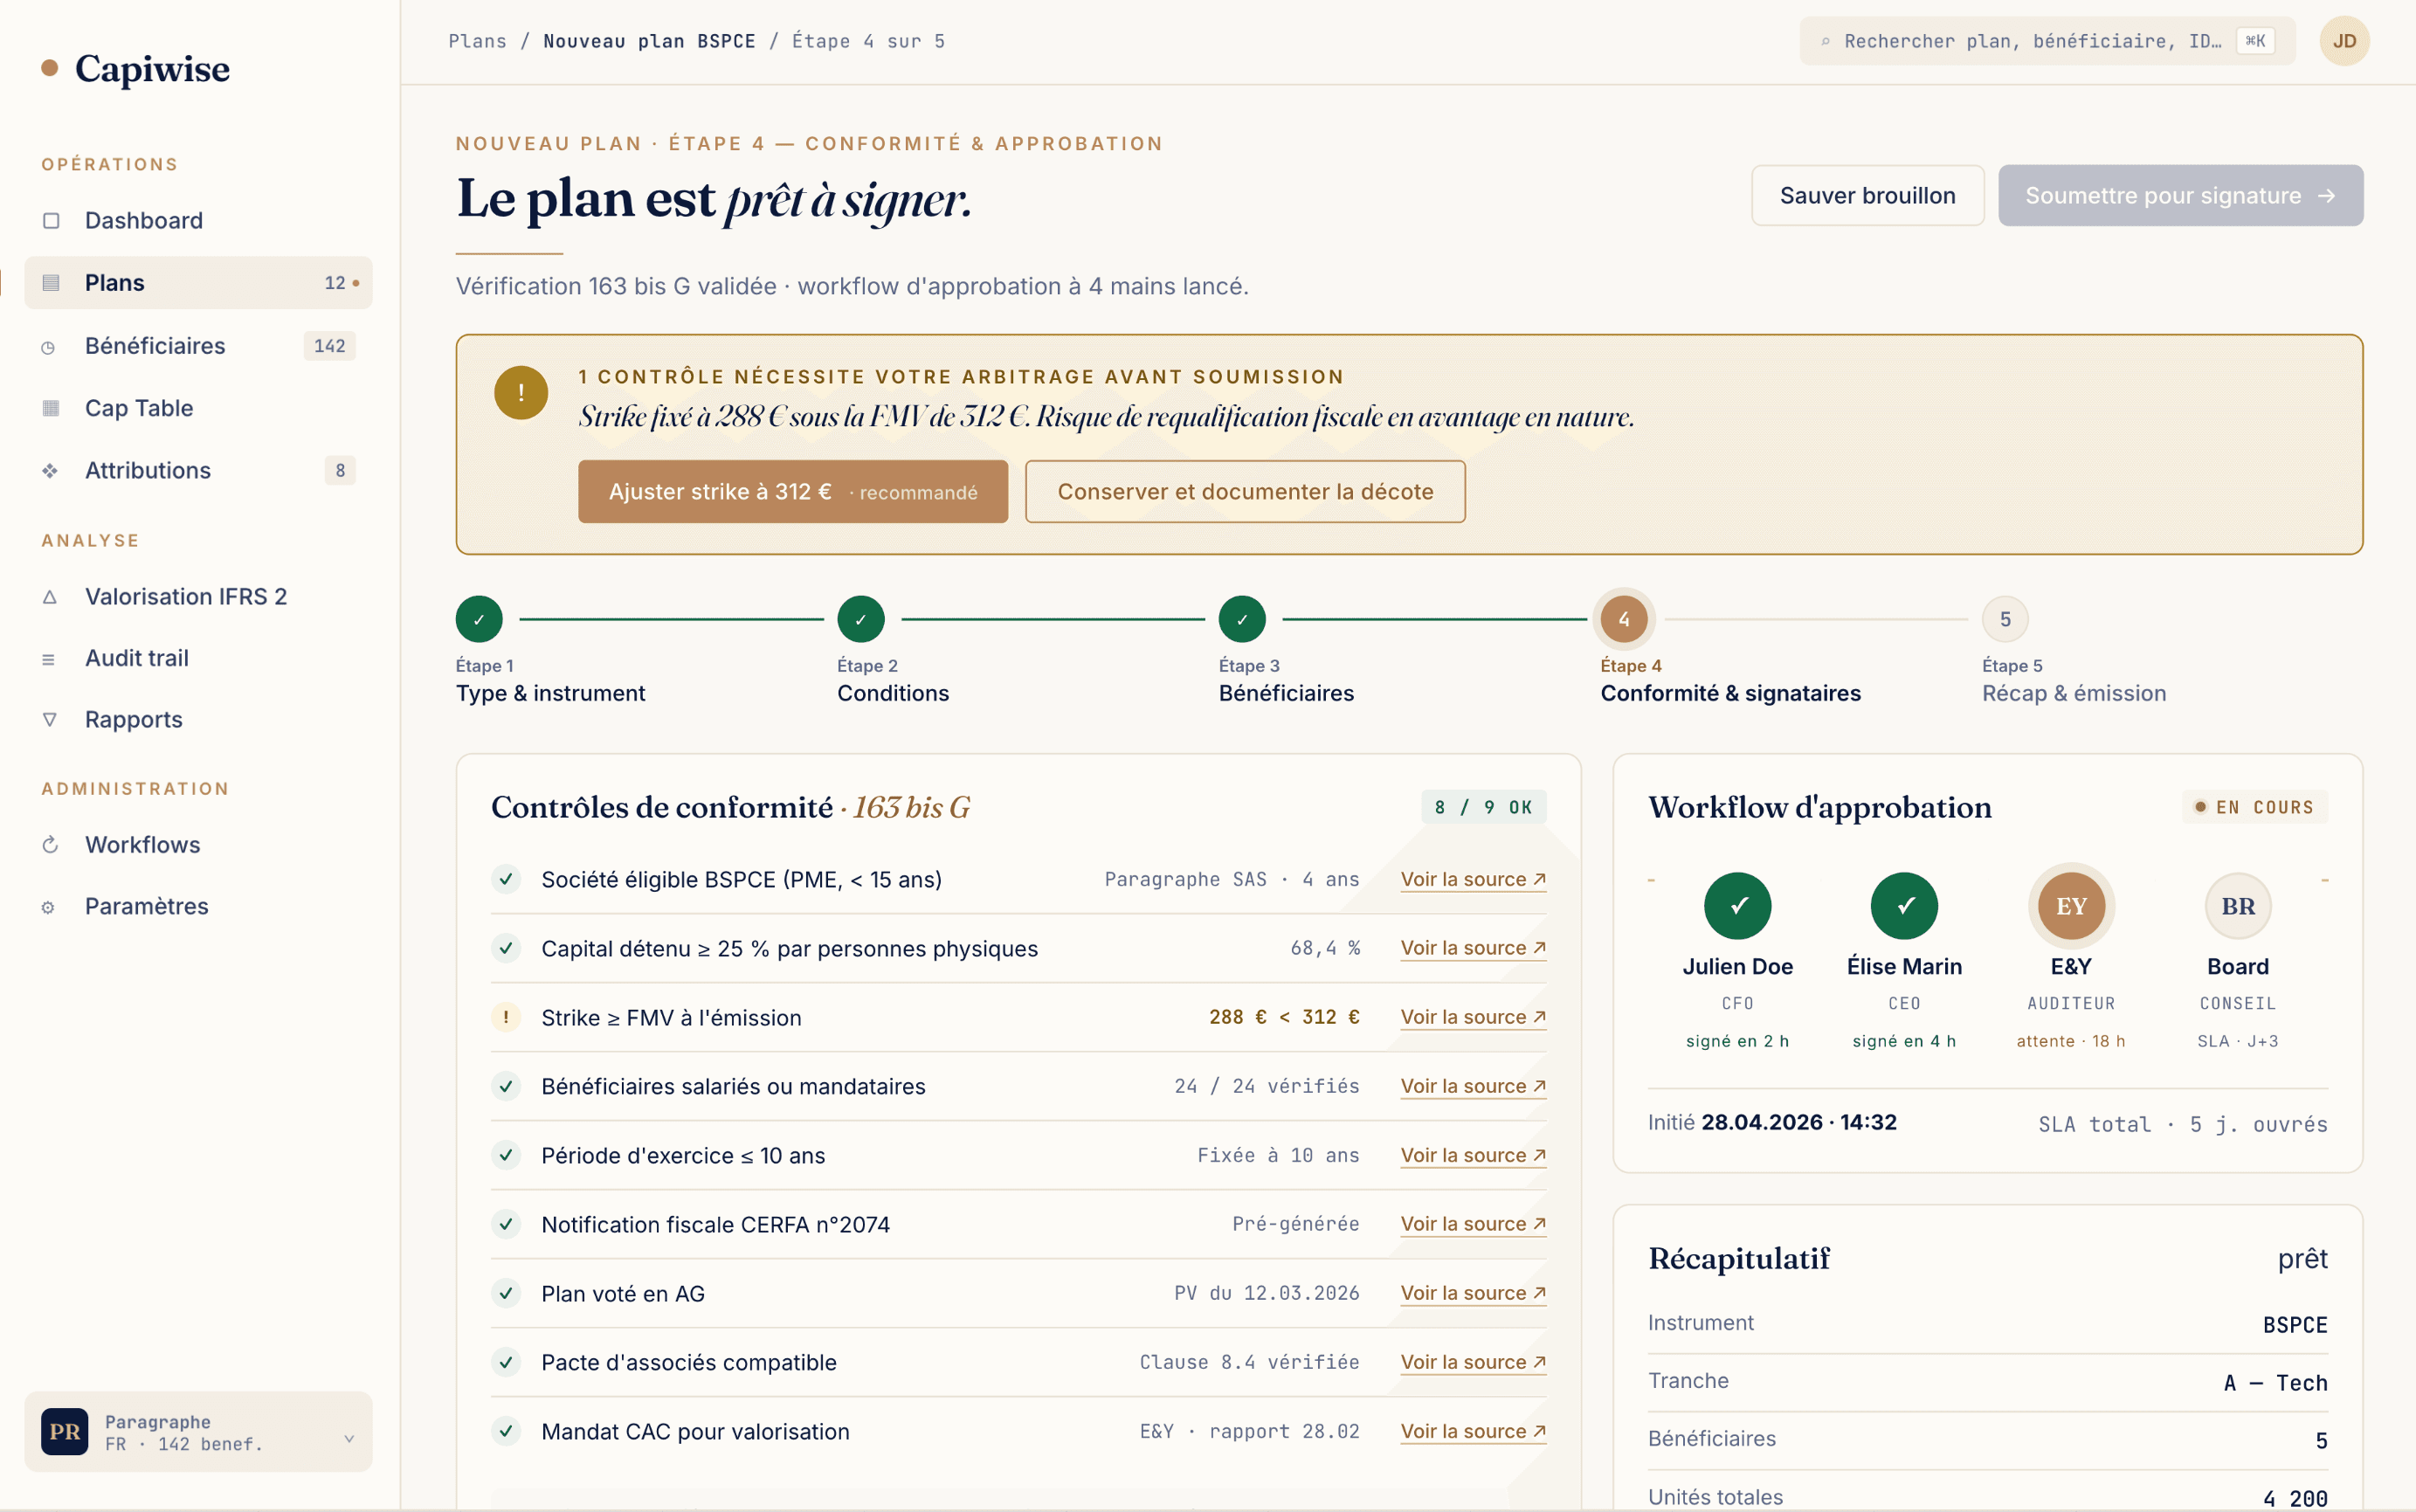The width and height of the screenshot is (2416, 1512).
Task: Click check icon for Plan voté en AG row
Action: 506,1293
